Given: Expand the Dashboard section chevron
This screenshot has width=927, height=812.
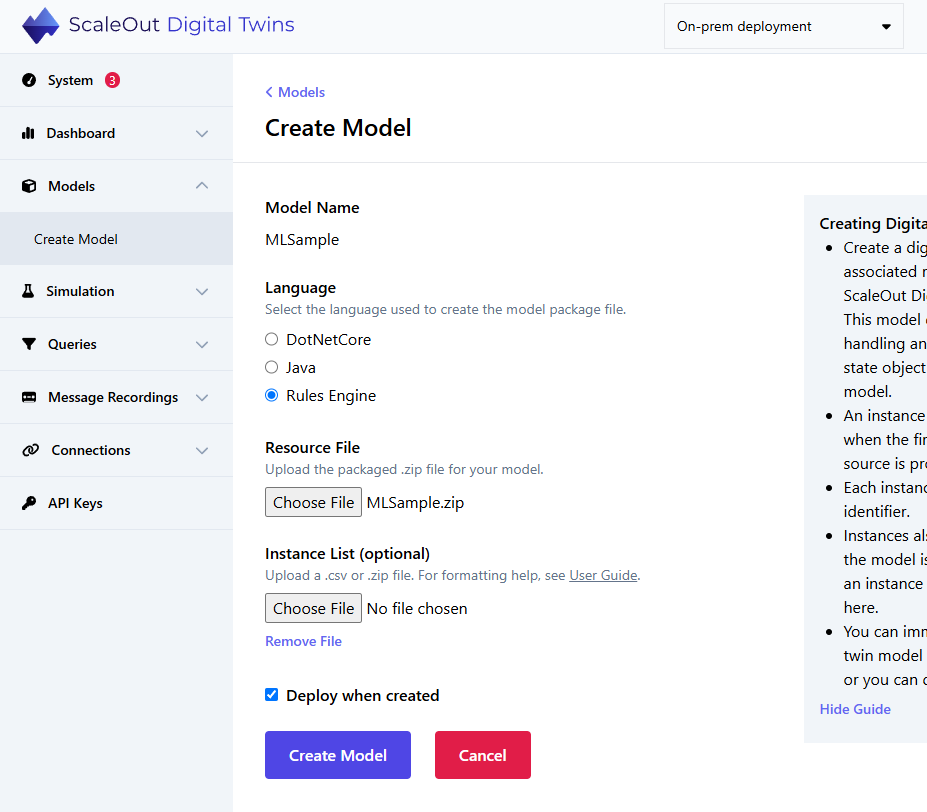Looking at the screenshot, I should [202, 134].
